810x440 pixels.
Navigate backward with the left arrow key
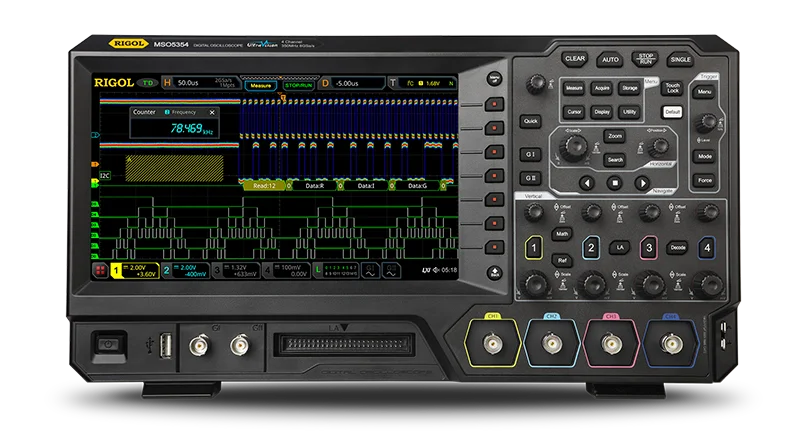click(586, 183)
